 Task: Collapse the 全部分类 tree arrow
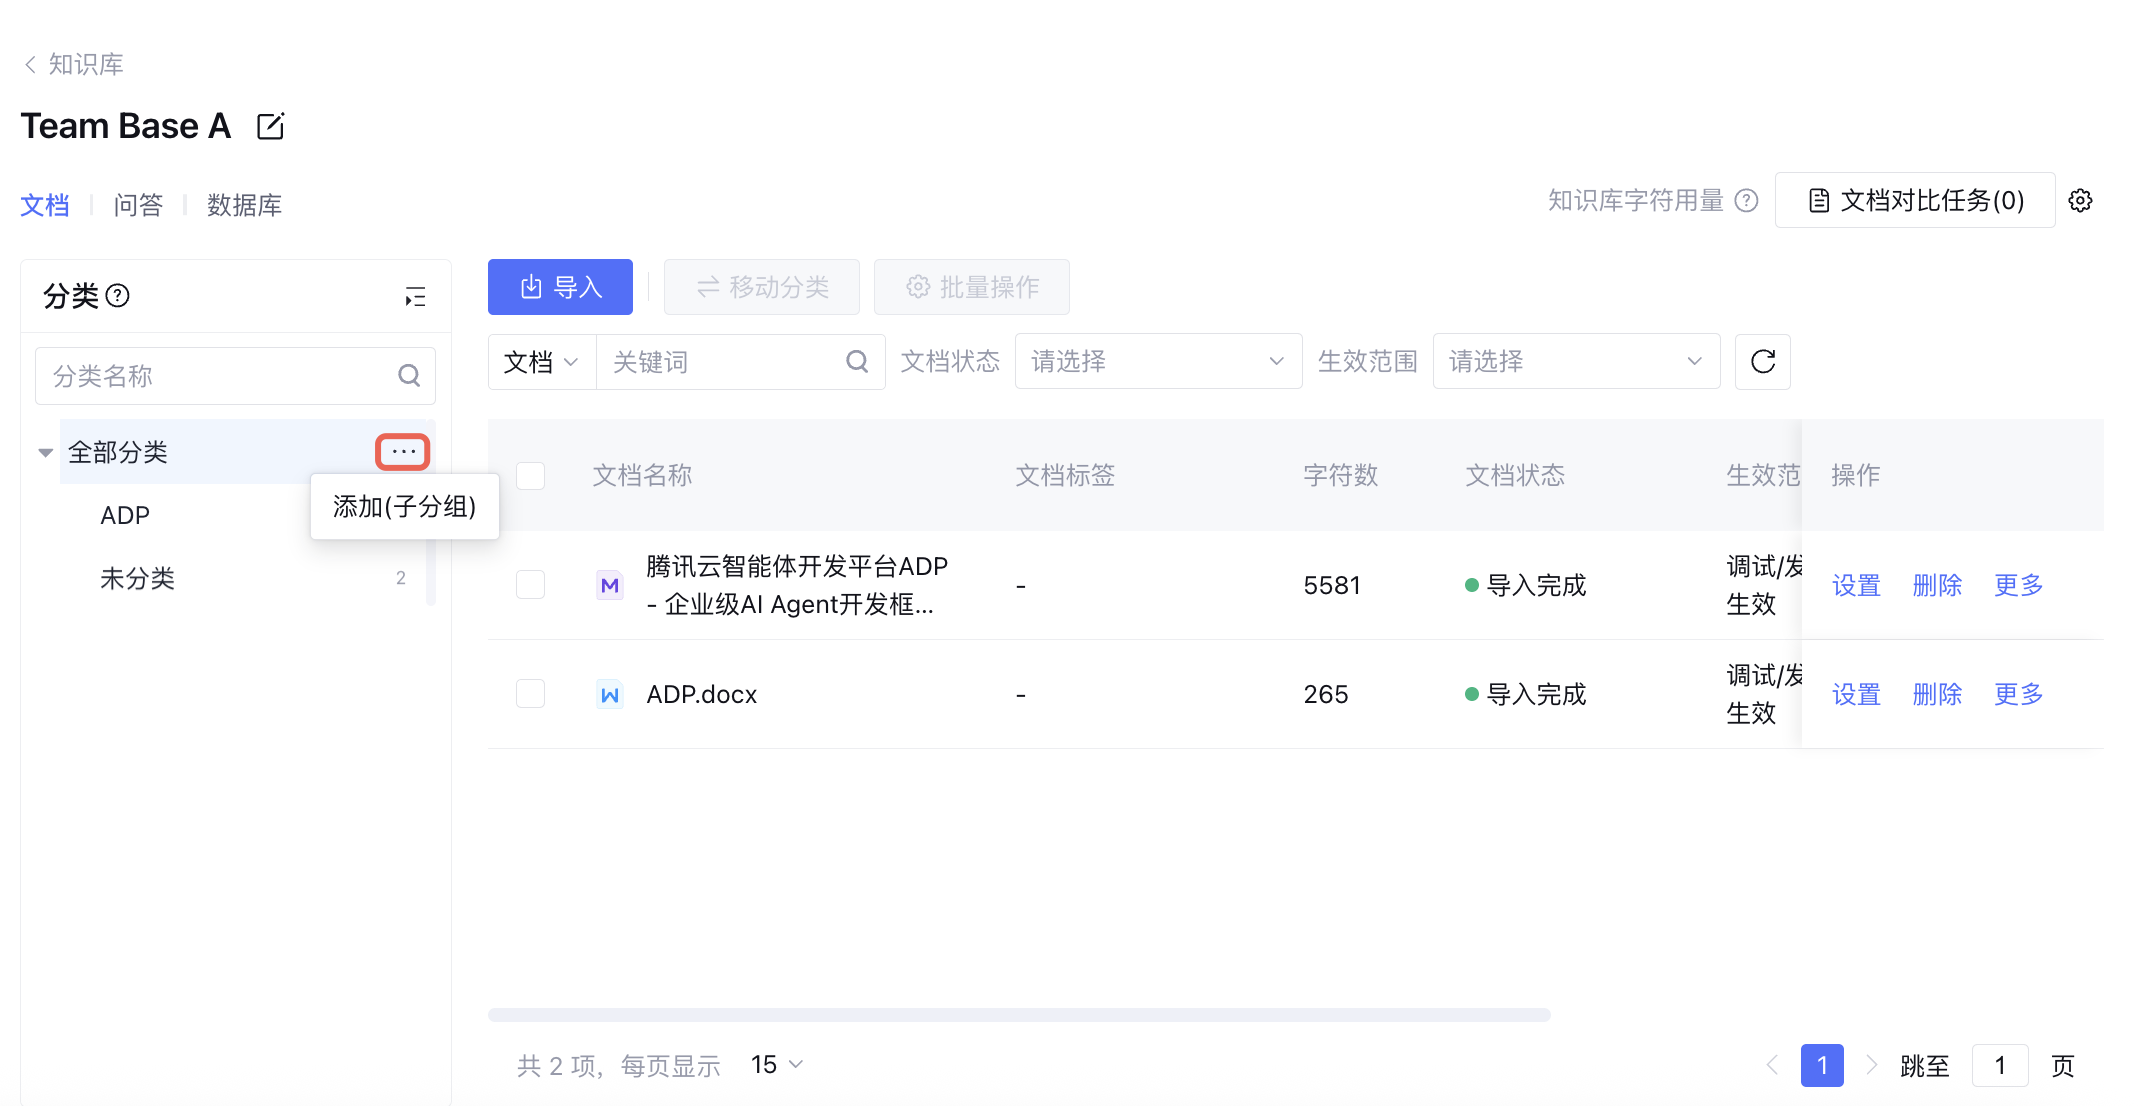pyautogui.click(x=45, y=453)
